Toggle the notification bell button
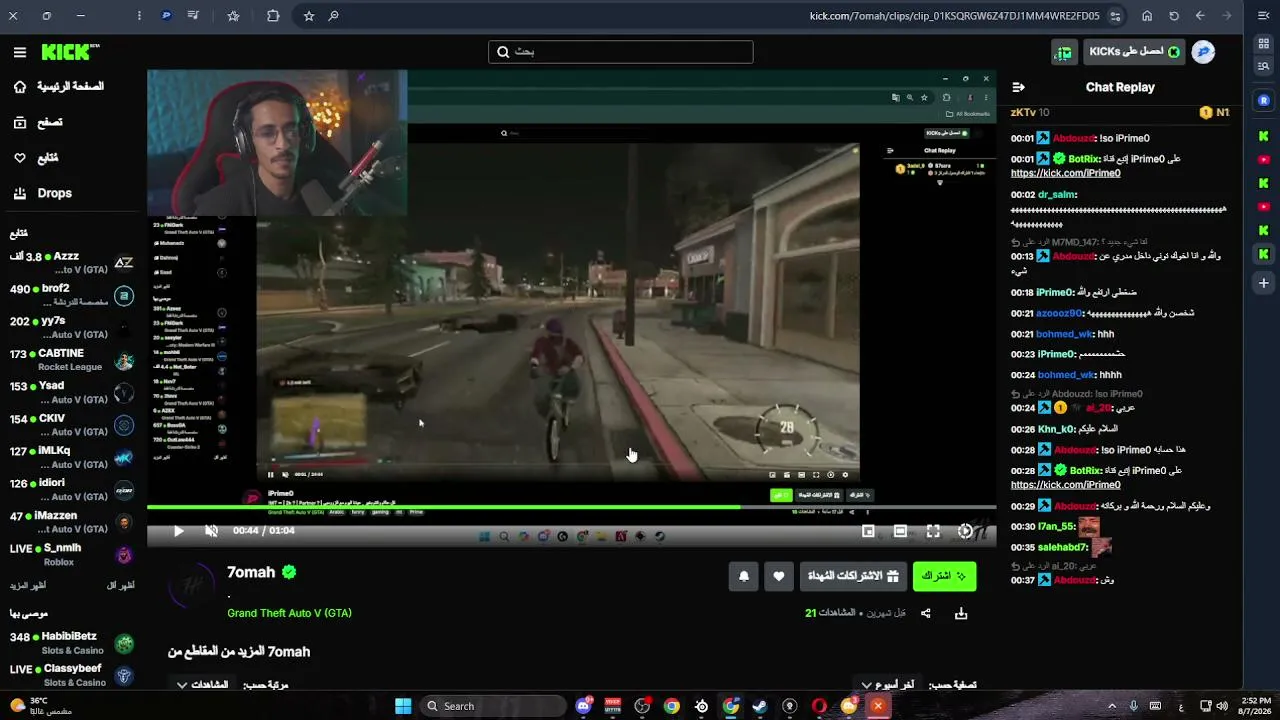Screen dimensions: 1280x720 [x=744, y=576]
